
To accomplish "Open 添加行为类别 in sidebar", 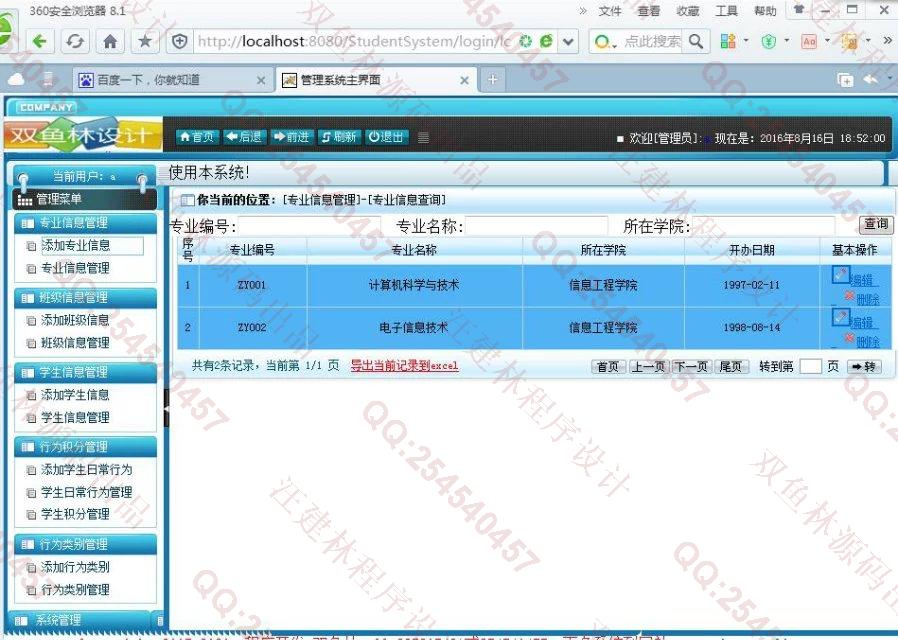I will (x=75, y=567).
